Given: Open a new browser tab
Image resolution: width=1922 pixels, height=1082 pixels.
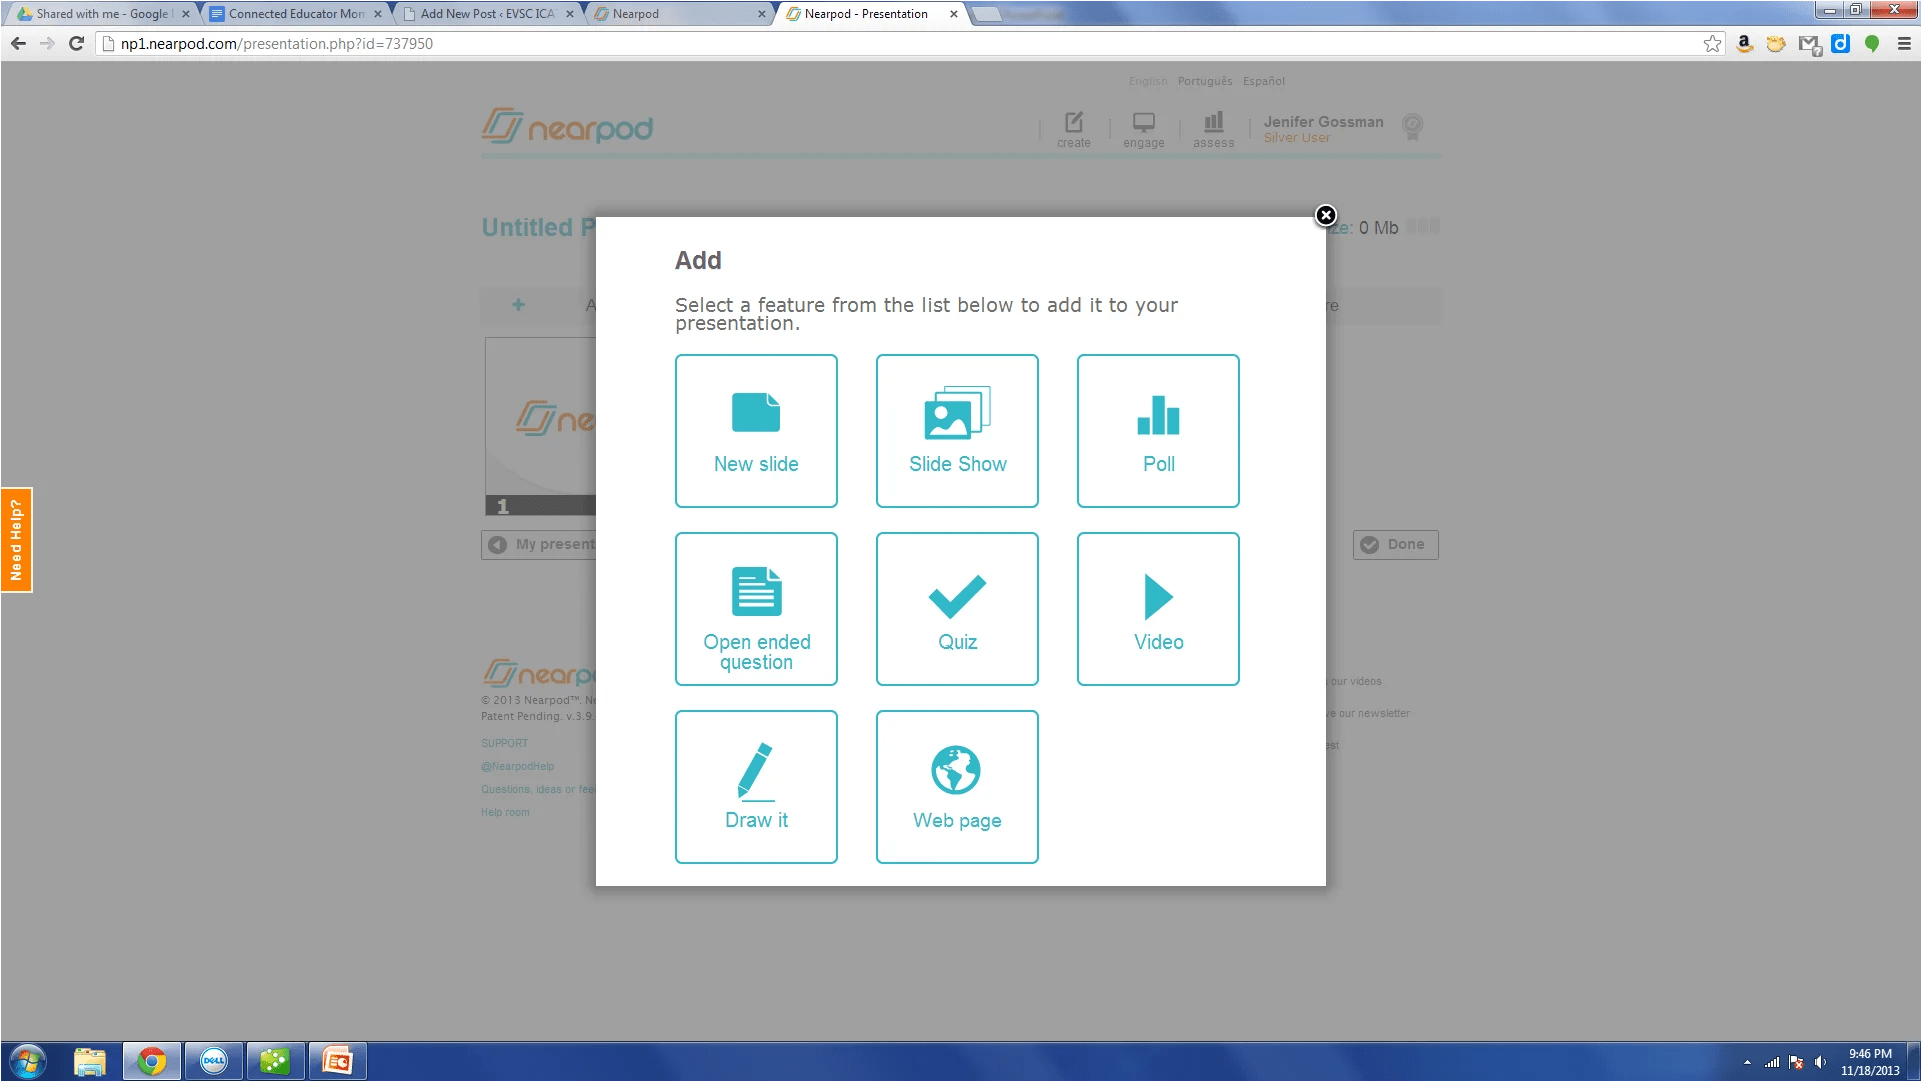Looking at the screenshot, I should [986, 14].
